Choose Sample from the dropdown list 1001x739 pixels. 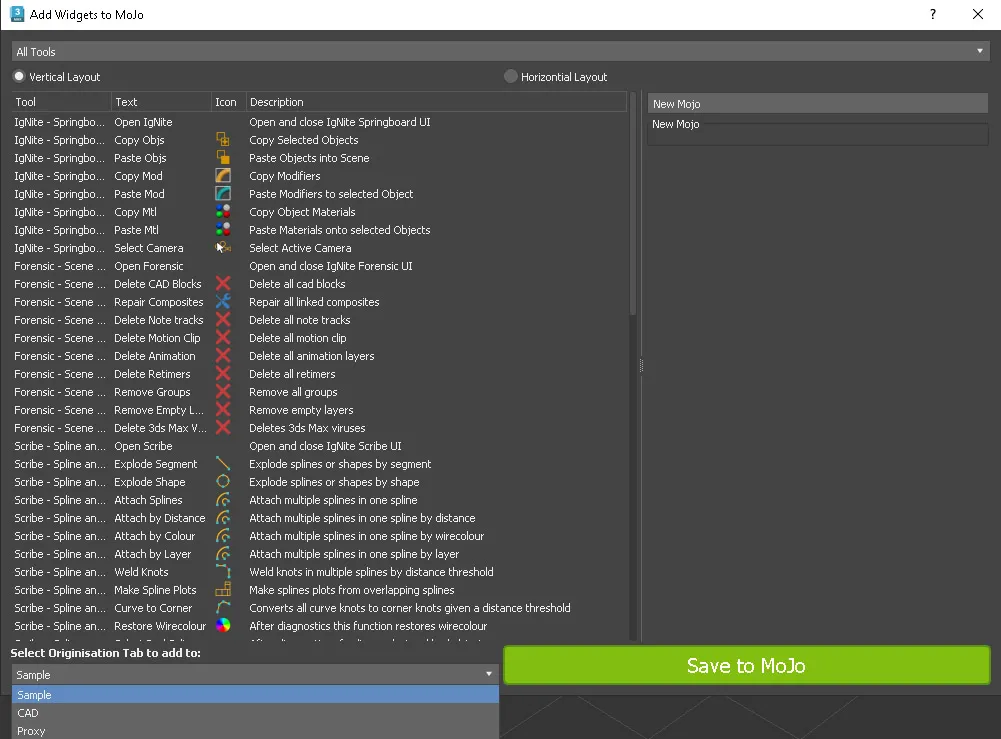click(255, 695)
